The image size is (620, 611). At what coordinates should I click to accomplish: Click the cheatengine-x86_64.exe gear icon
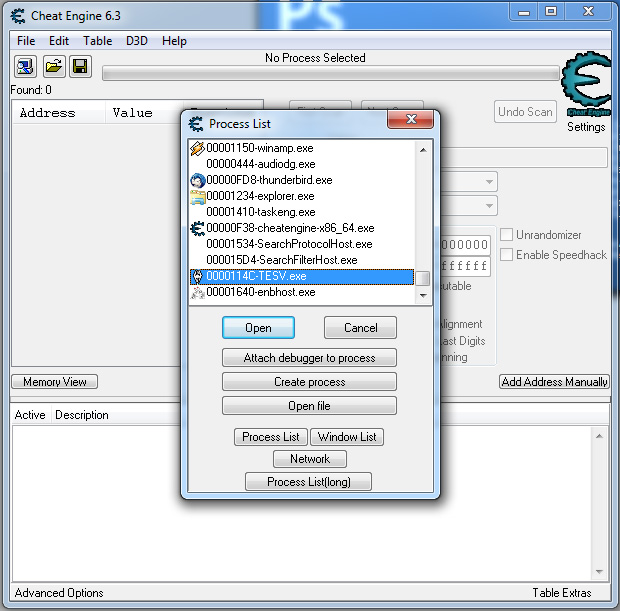coord(197,229)
